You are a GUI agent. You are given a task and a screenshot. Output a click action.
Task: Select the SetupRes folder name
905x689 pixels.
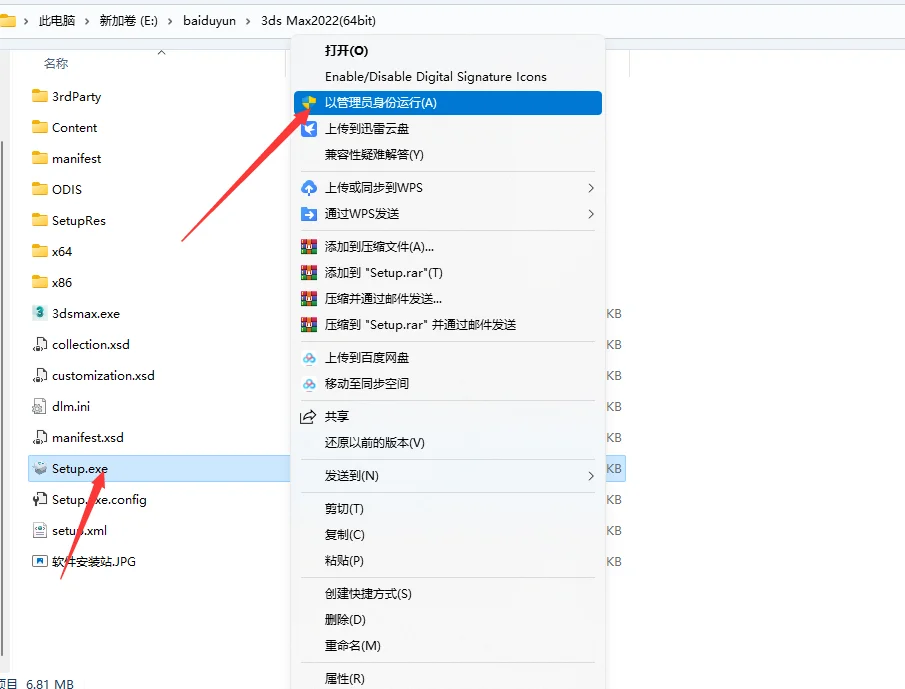click(x=79, y=220)
